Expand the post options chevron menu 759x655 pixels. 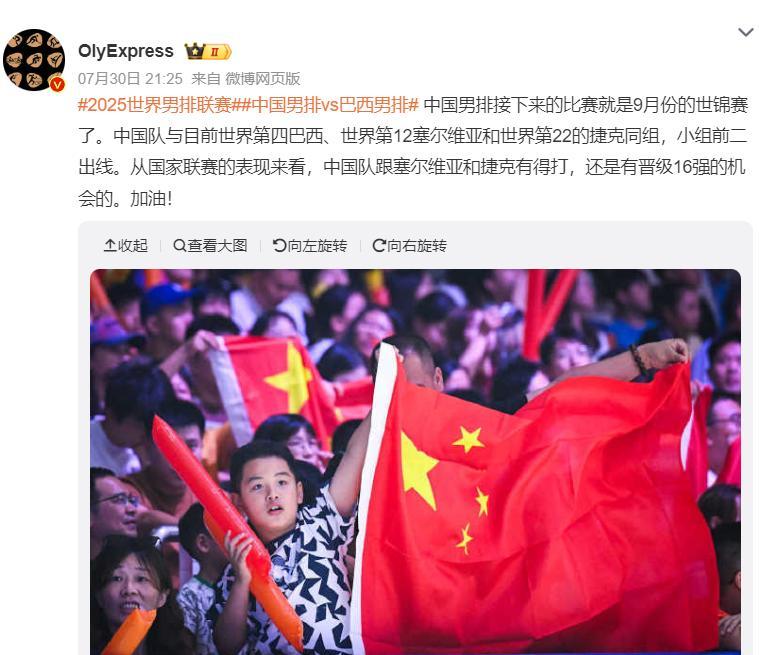(745, 32)
